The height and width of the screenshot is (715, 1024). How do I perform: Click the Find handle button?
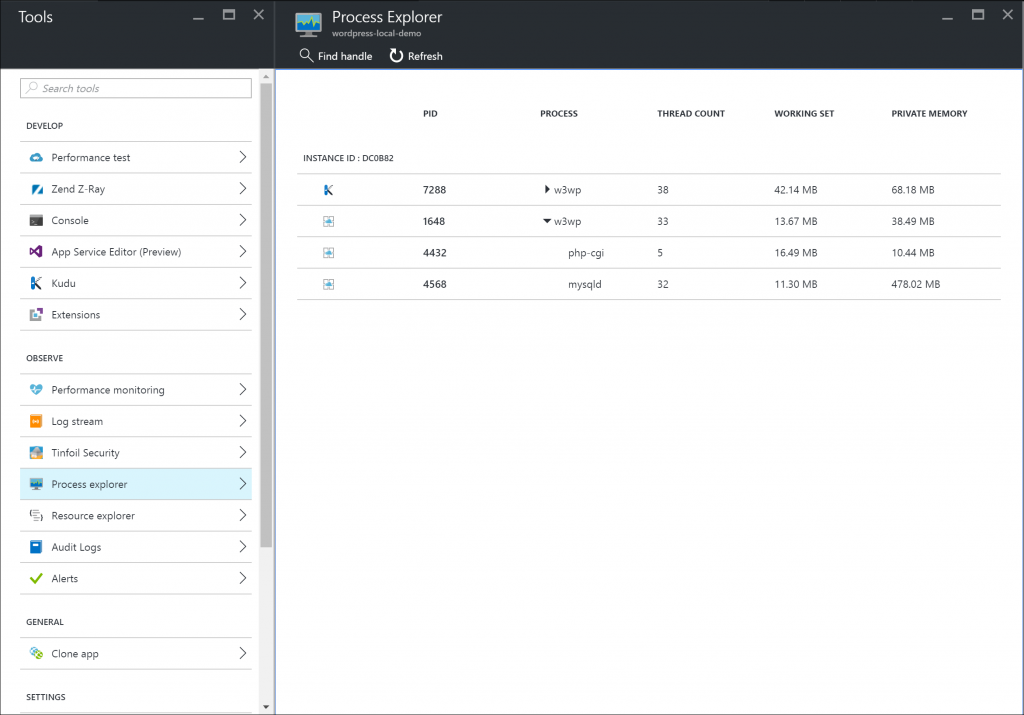click(335, 56)
